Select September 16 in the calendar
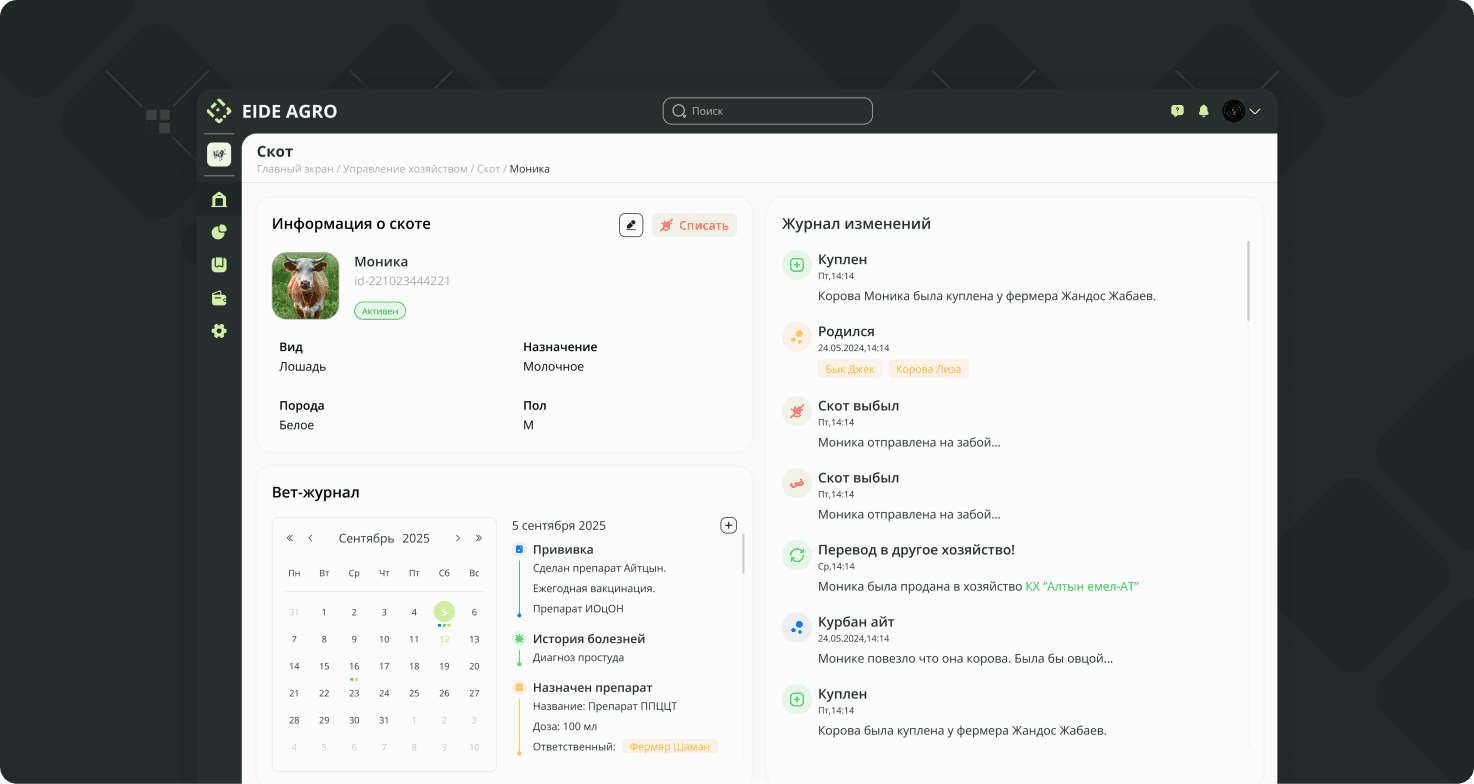Image resolution: width=1474 pixels, height=784 pixels. (x=354, y=666)
